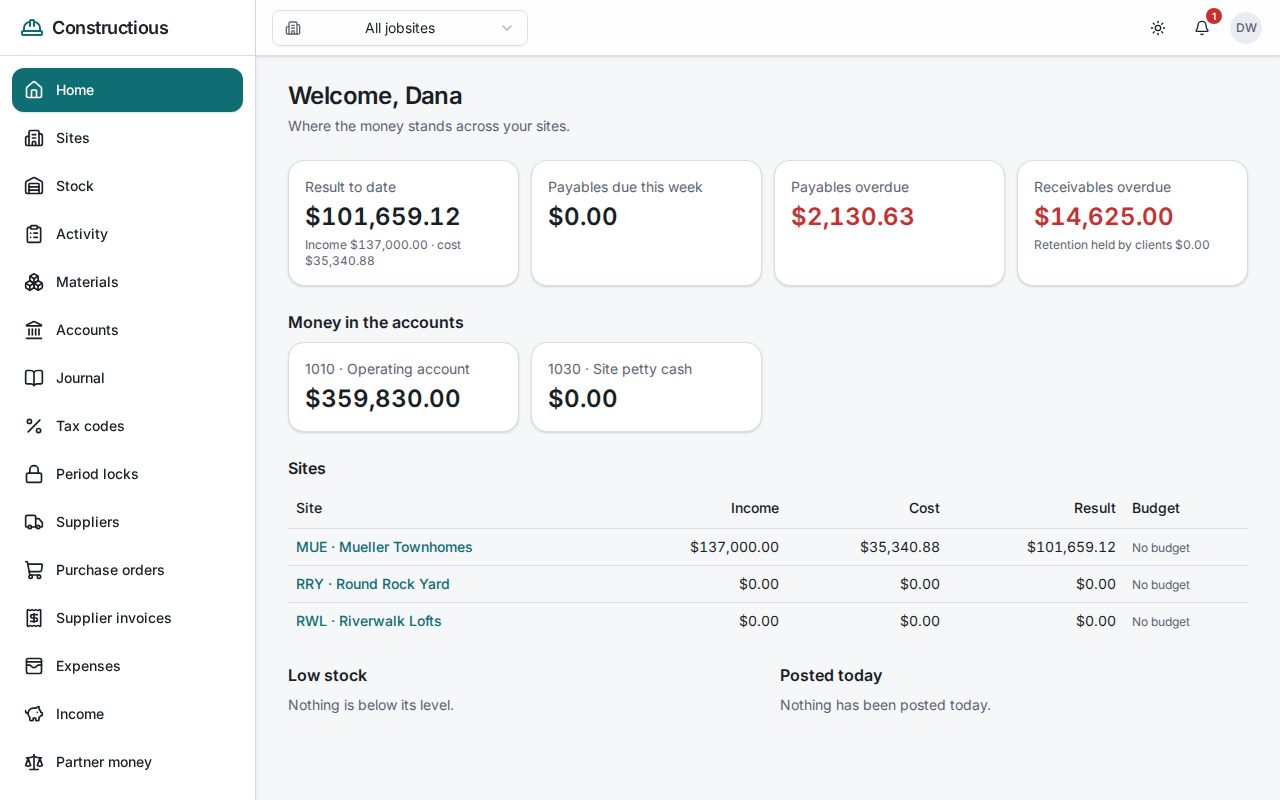The width and height of the screenshot is (1280, 800).
Task: Click the 1030 · Site petty cash card
Action: (x=646, y=387)
